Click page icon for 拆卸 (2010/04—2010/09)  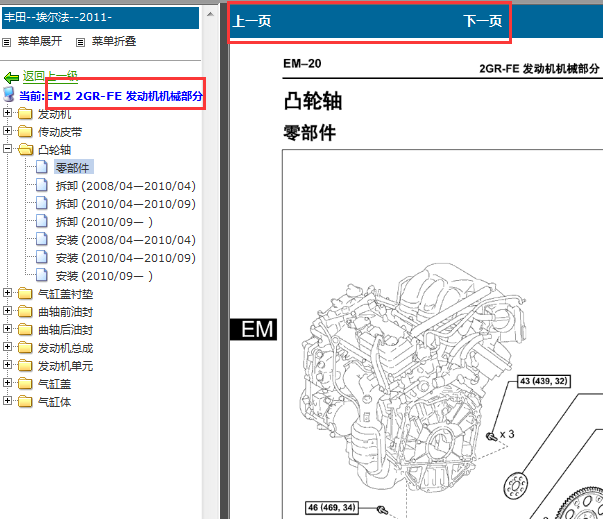click(x=42, y=203)
